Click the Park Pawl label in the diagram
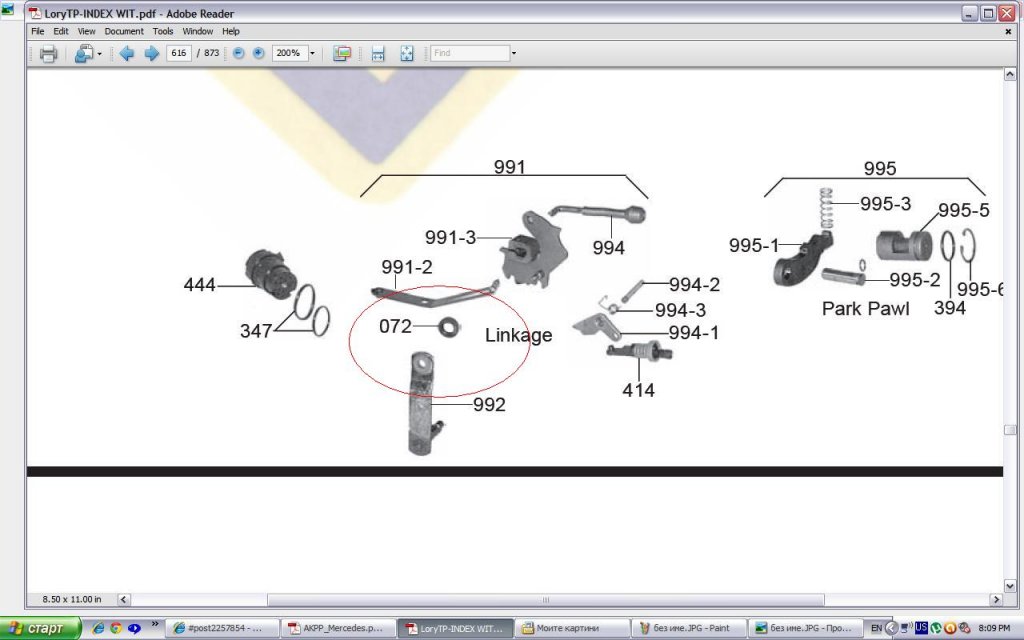 pyautogui.click(x=865, y=308)
